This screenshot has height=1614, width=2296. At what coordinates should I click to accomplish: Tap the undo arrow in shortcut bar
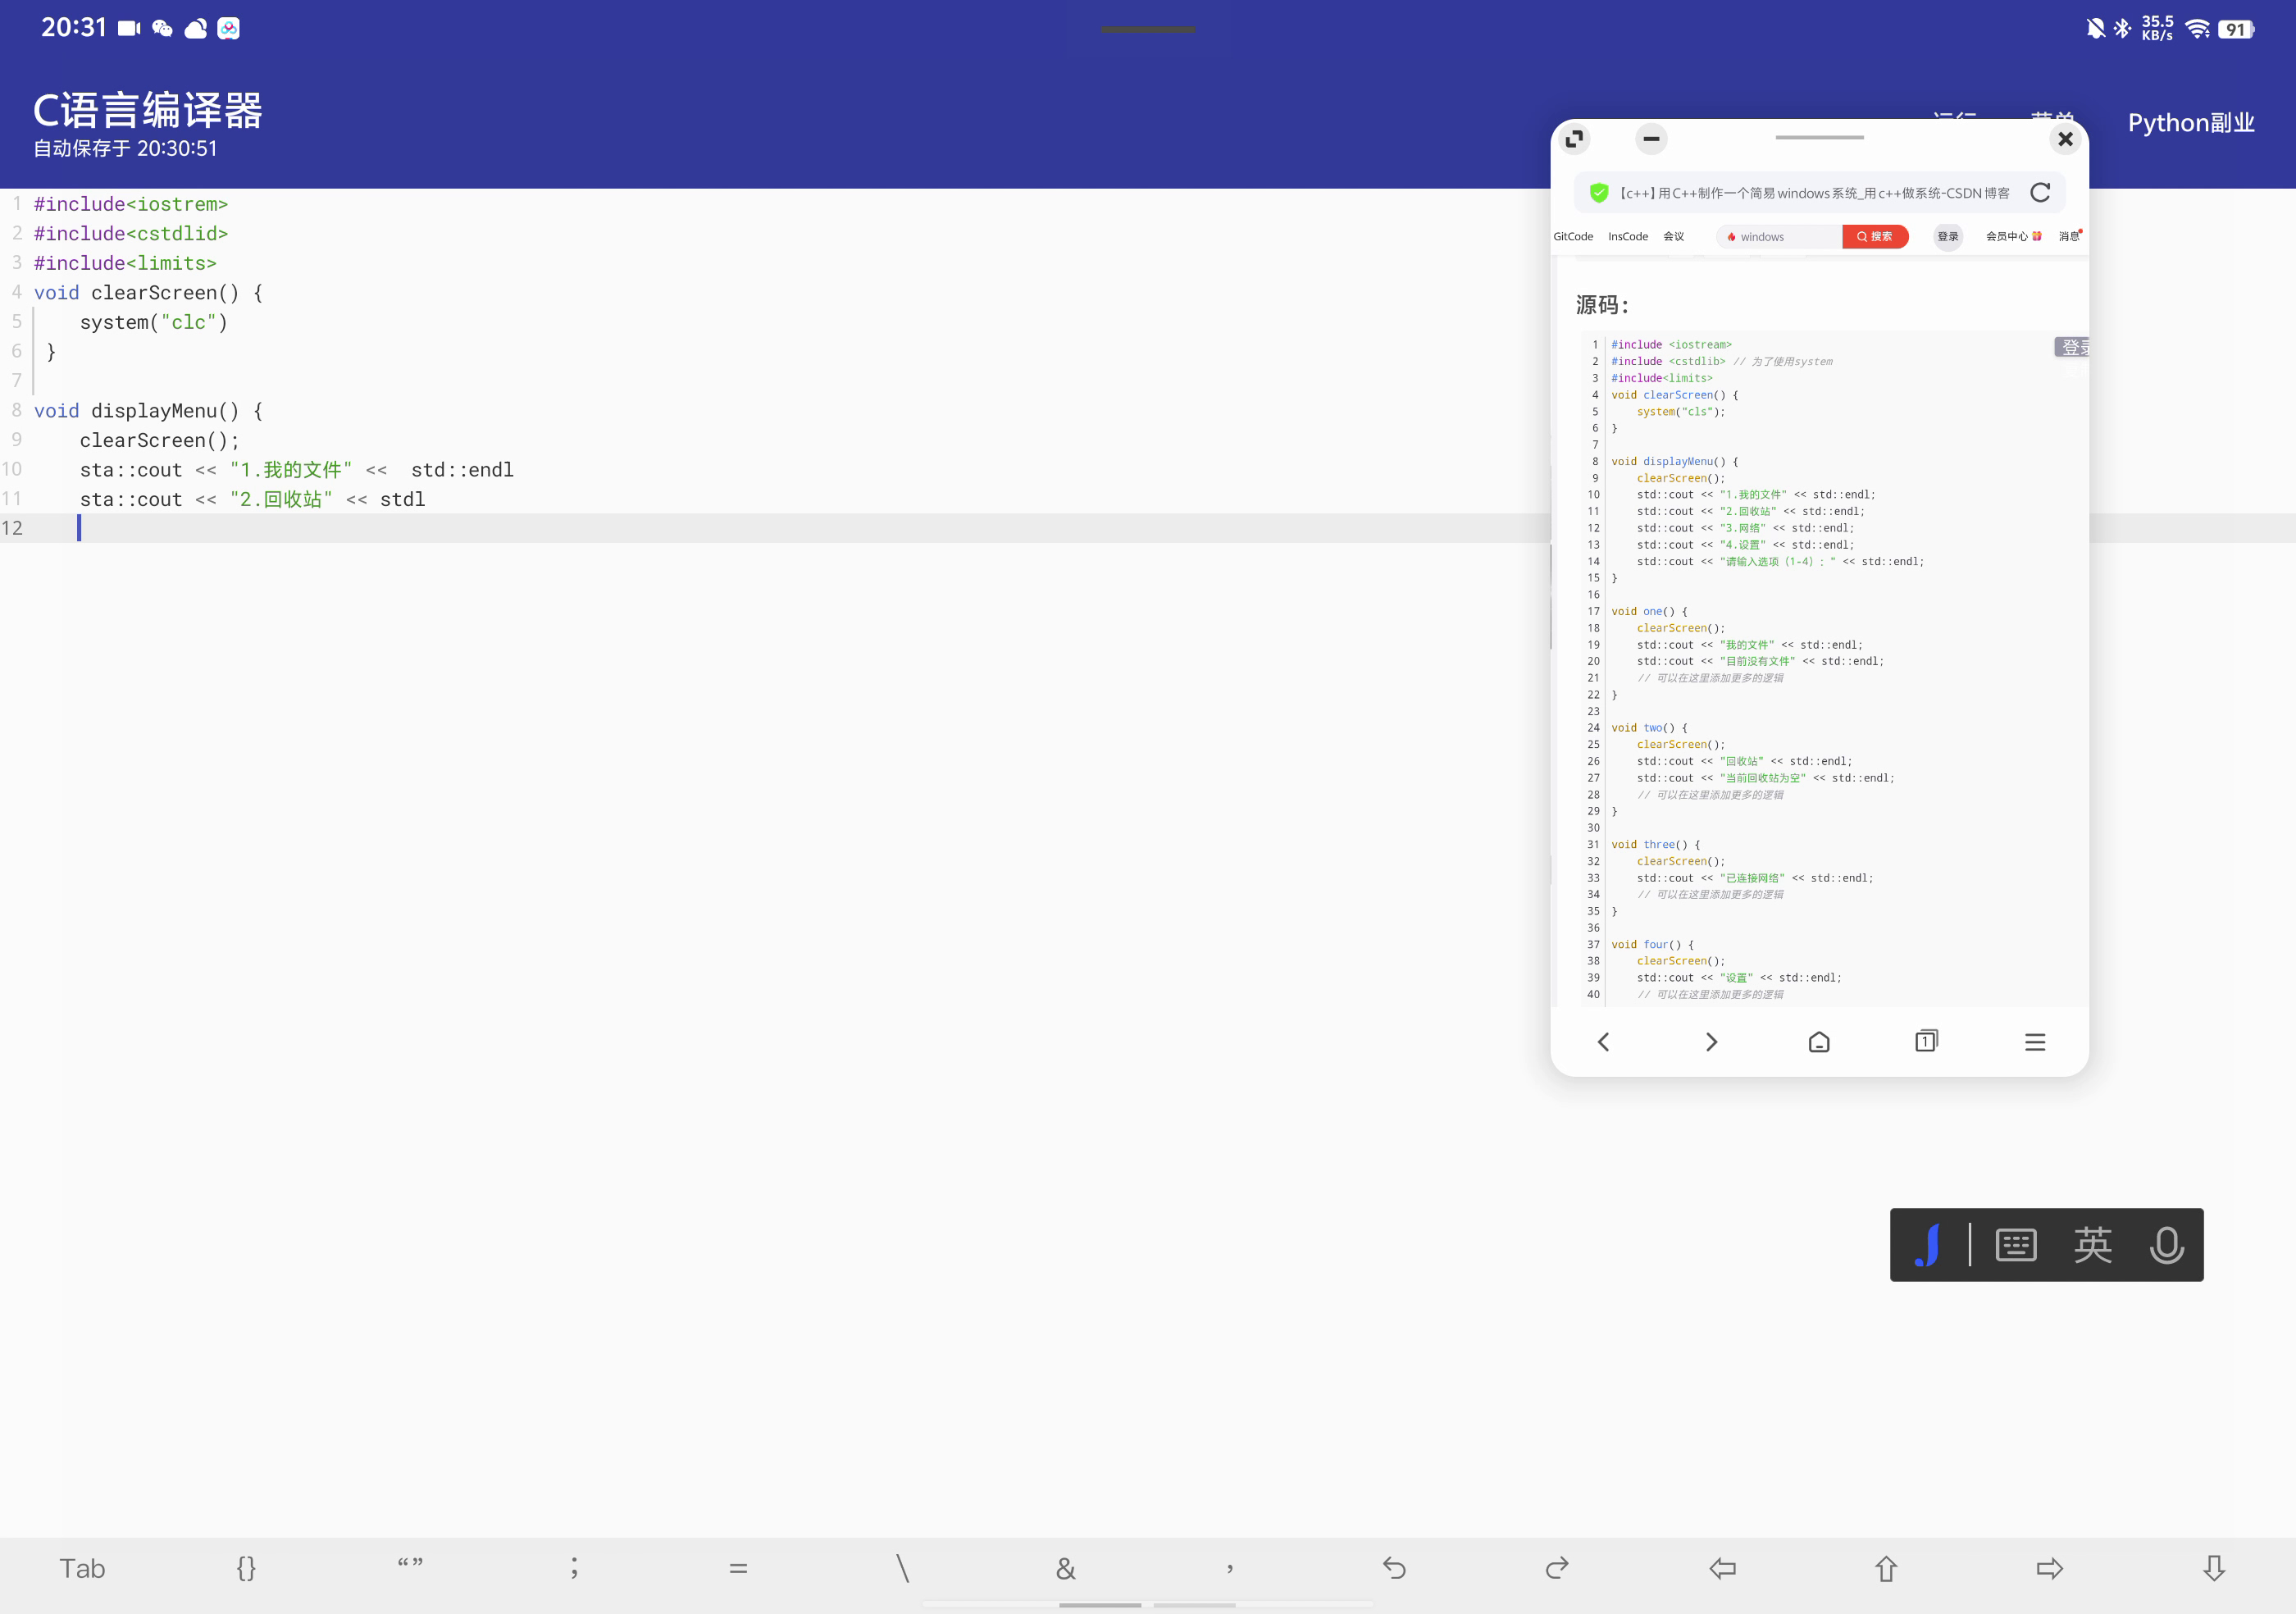(x=1394, y=1568)
